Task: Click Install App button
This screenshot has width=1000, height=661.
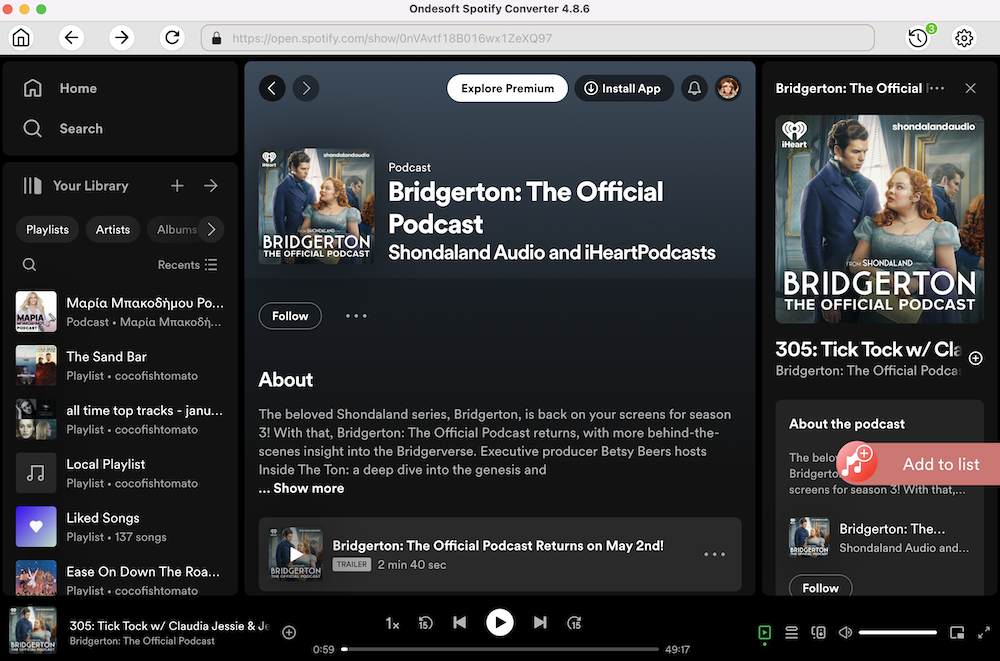Action: 624,88
